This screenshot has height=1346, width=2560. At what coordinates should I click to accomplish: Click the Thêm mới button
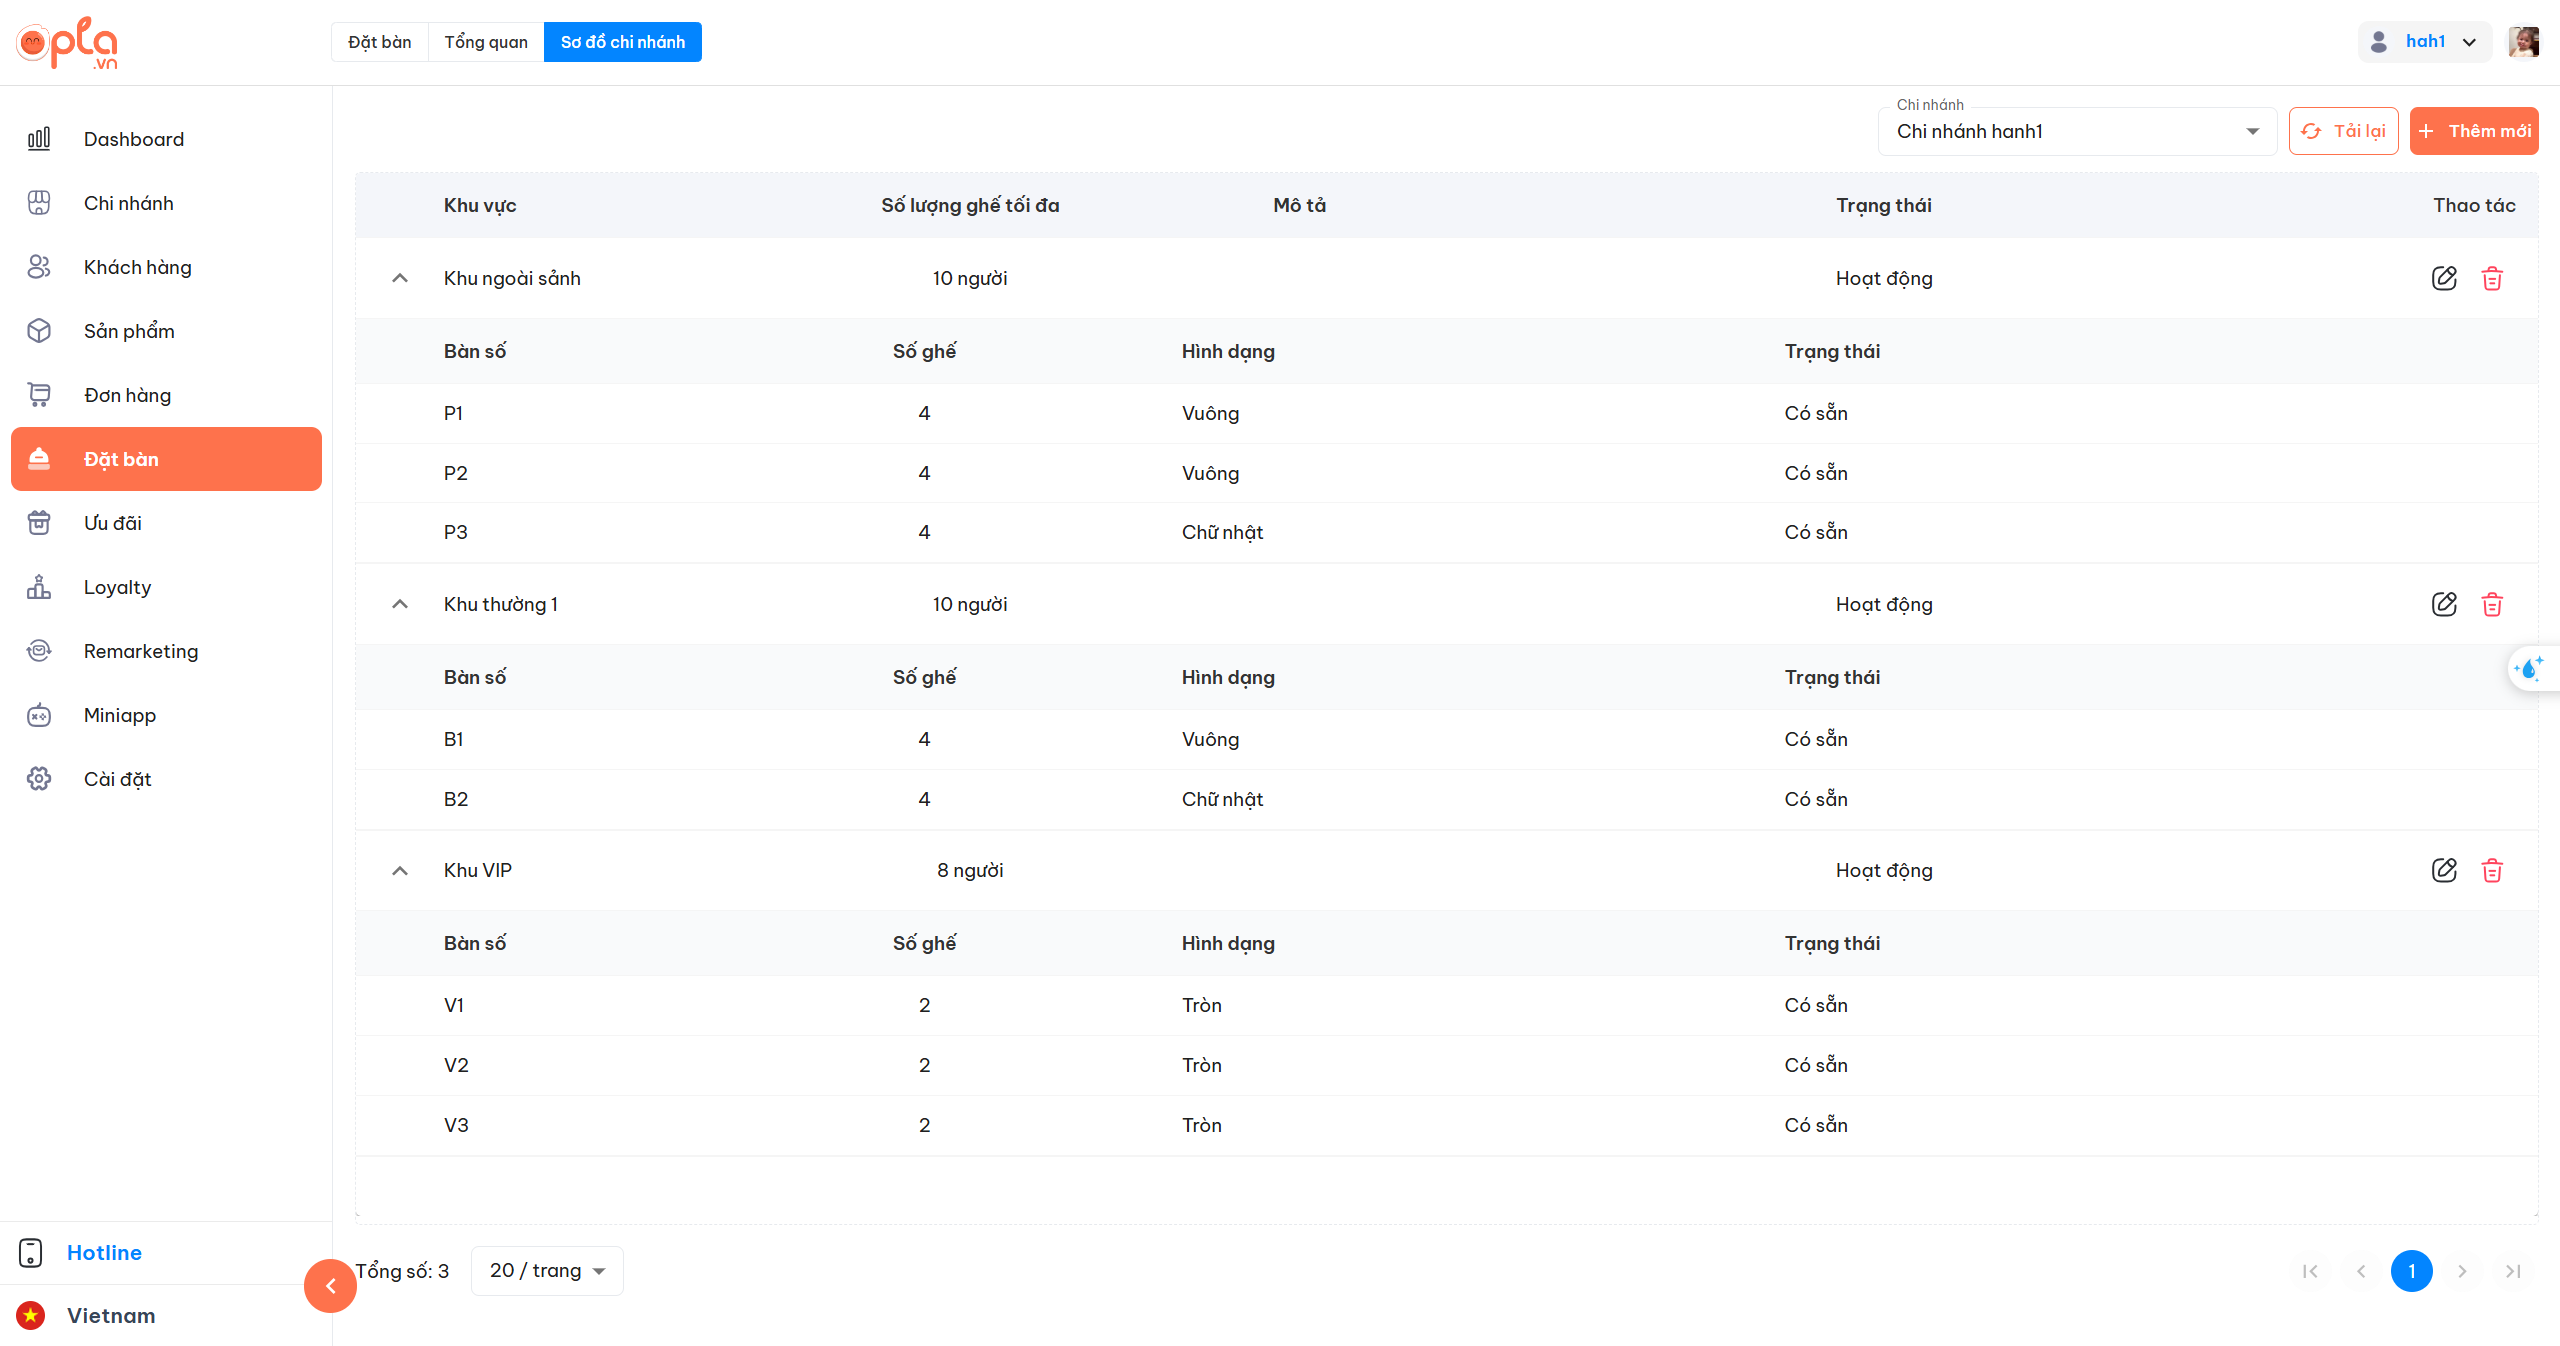click(x=2474, y=131)
